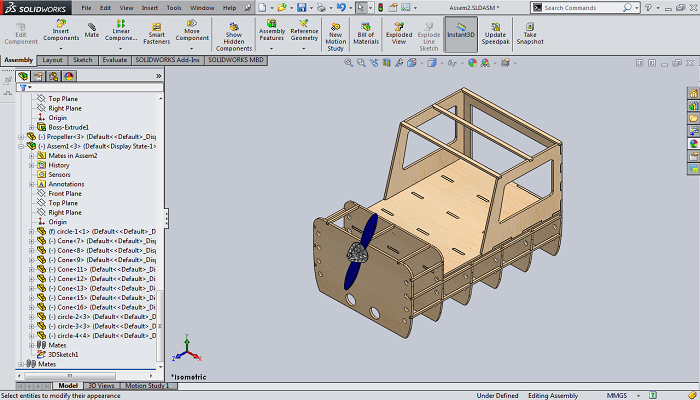Create an Exploded View
This screenshot has height=400, width=700.
click(x=399, y=33)
